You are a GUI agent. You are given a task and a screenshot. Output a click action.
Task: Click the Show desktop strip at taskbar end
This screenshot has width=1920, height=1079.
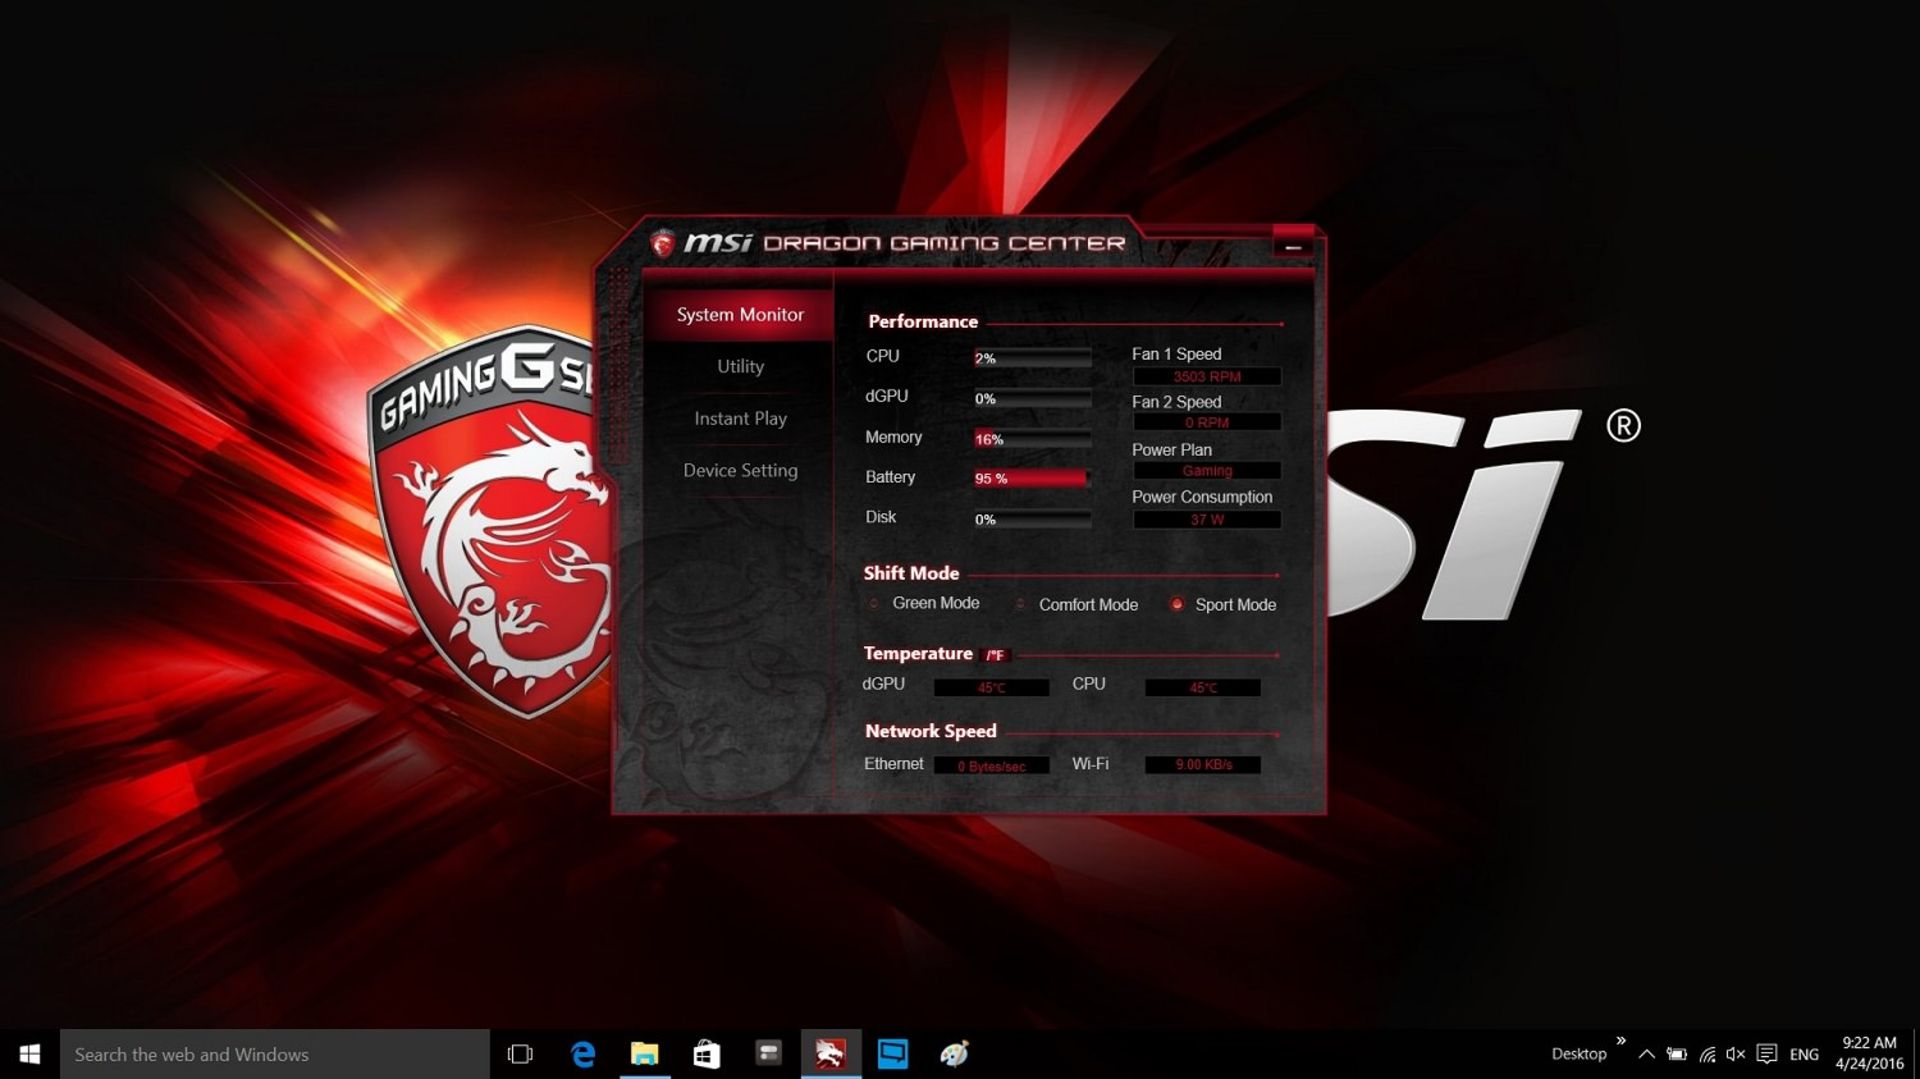(x=1915, y=1054)
